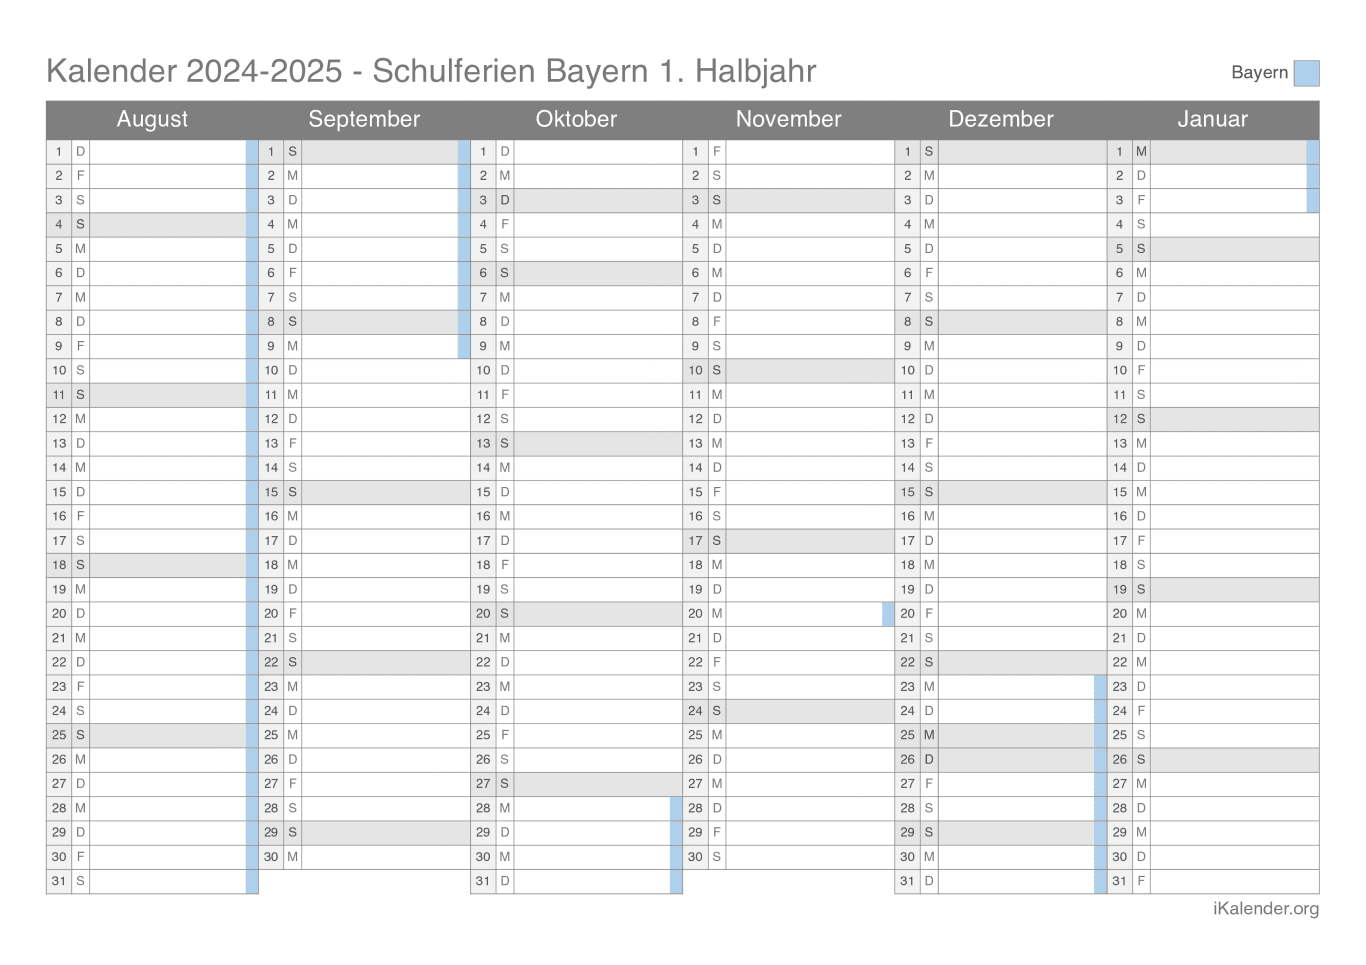Select Oktober 24 row
The height and width of the screenshot is (965, 1366).
pyautogui.click(x=576, y=711)
